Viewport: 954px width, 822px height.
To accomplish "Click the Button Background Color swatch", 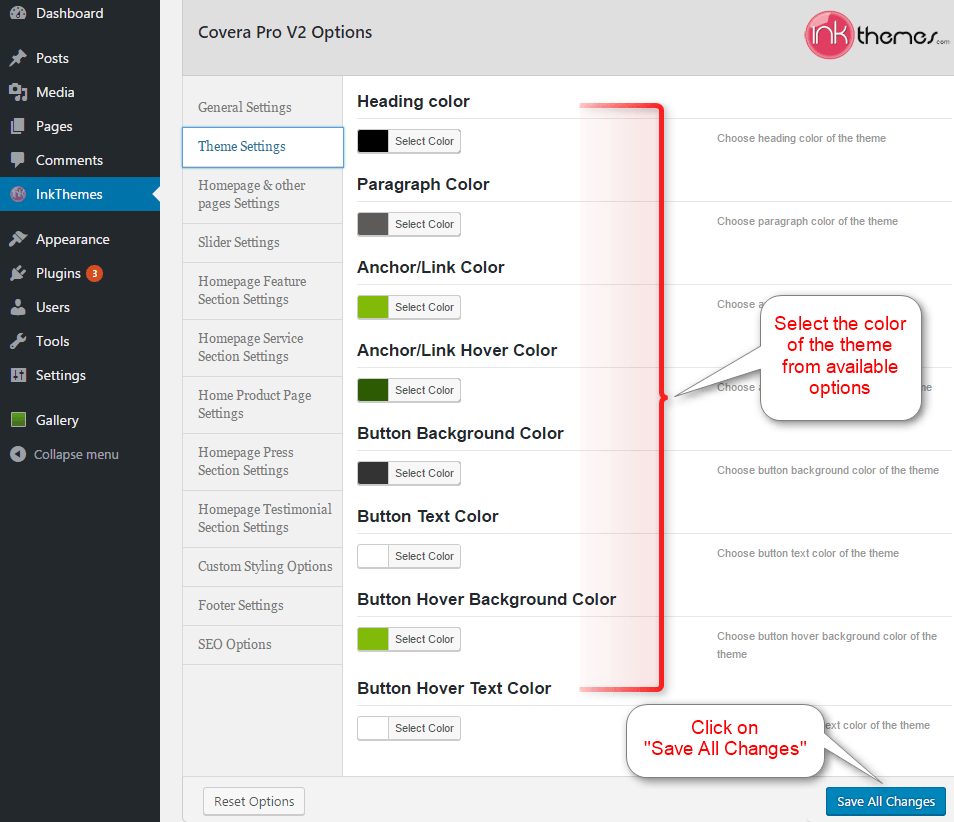I will [x=373, y=473].
